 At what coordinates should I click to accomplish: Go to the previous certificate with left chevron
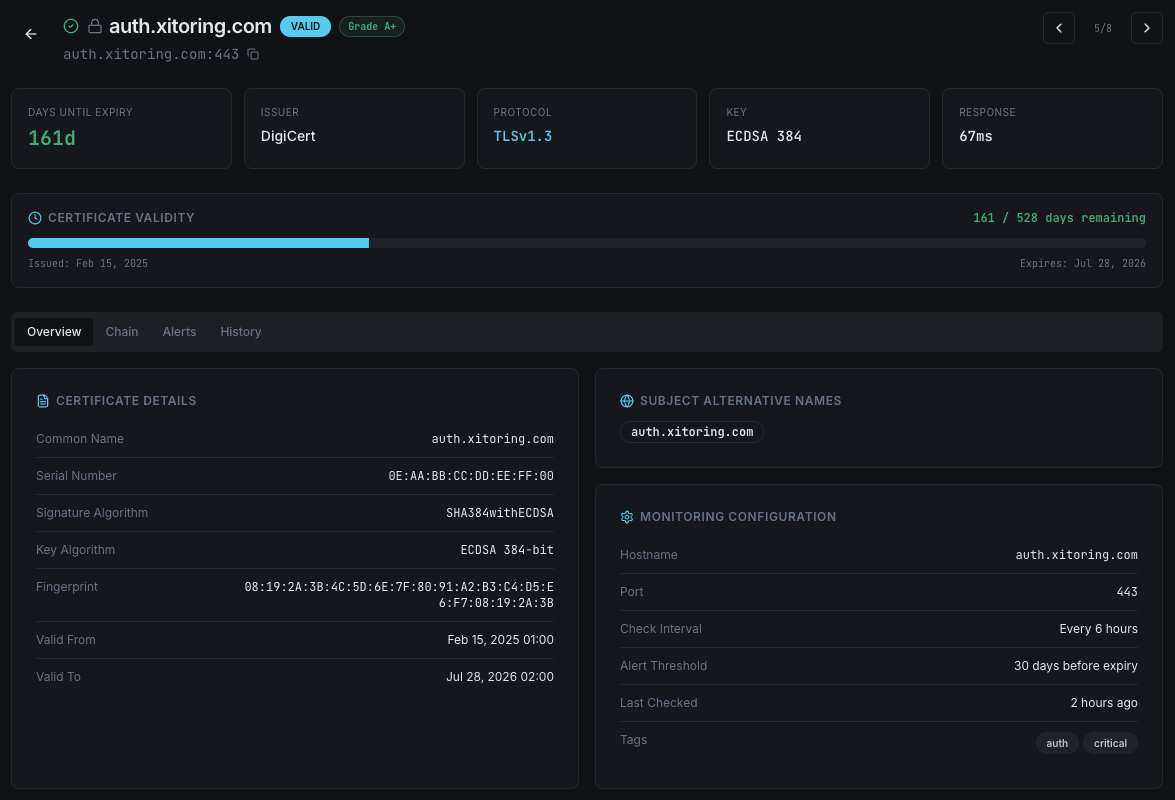tap(1059, 28)
